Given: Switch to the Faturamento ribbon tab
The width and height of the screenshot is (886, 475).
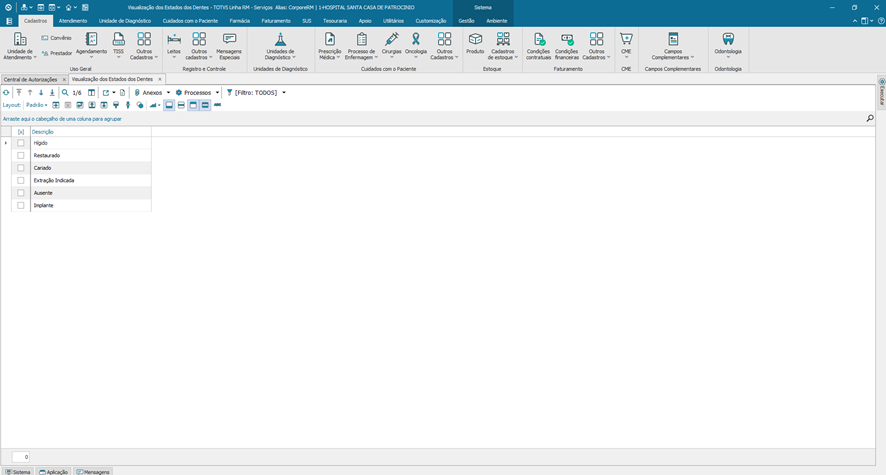Looking at the screenshot, I should point(276,21).
